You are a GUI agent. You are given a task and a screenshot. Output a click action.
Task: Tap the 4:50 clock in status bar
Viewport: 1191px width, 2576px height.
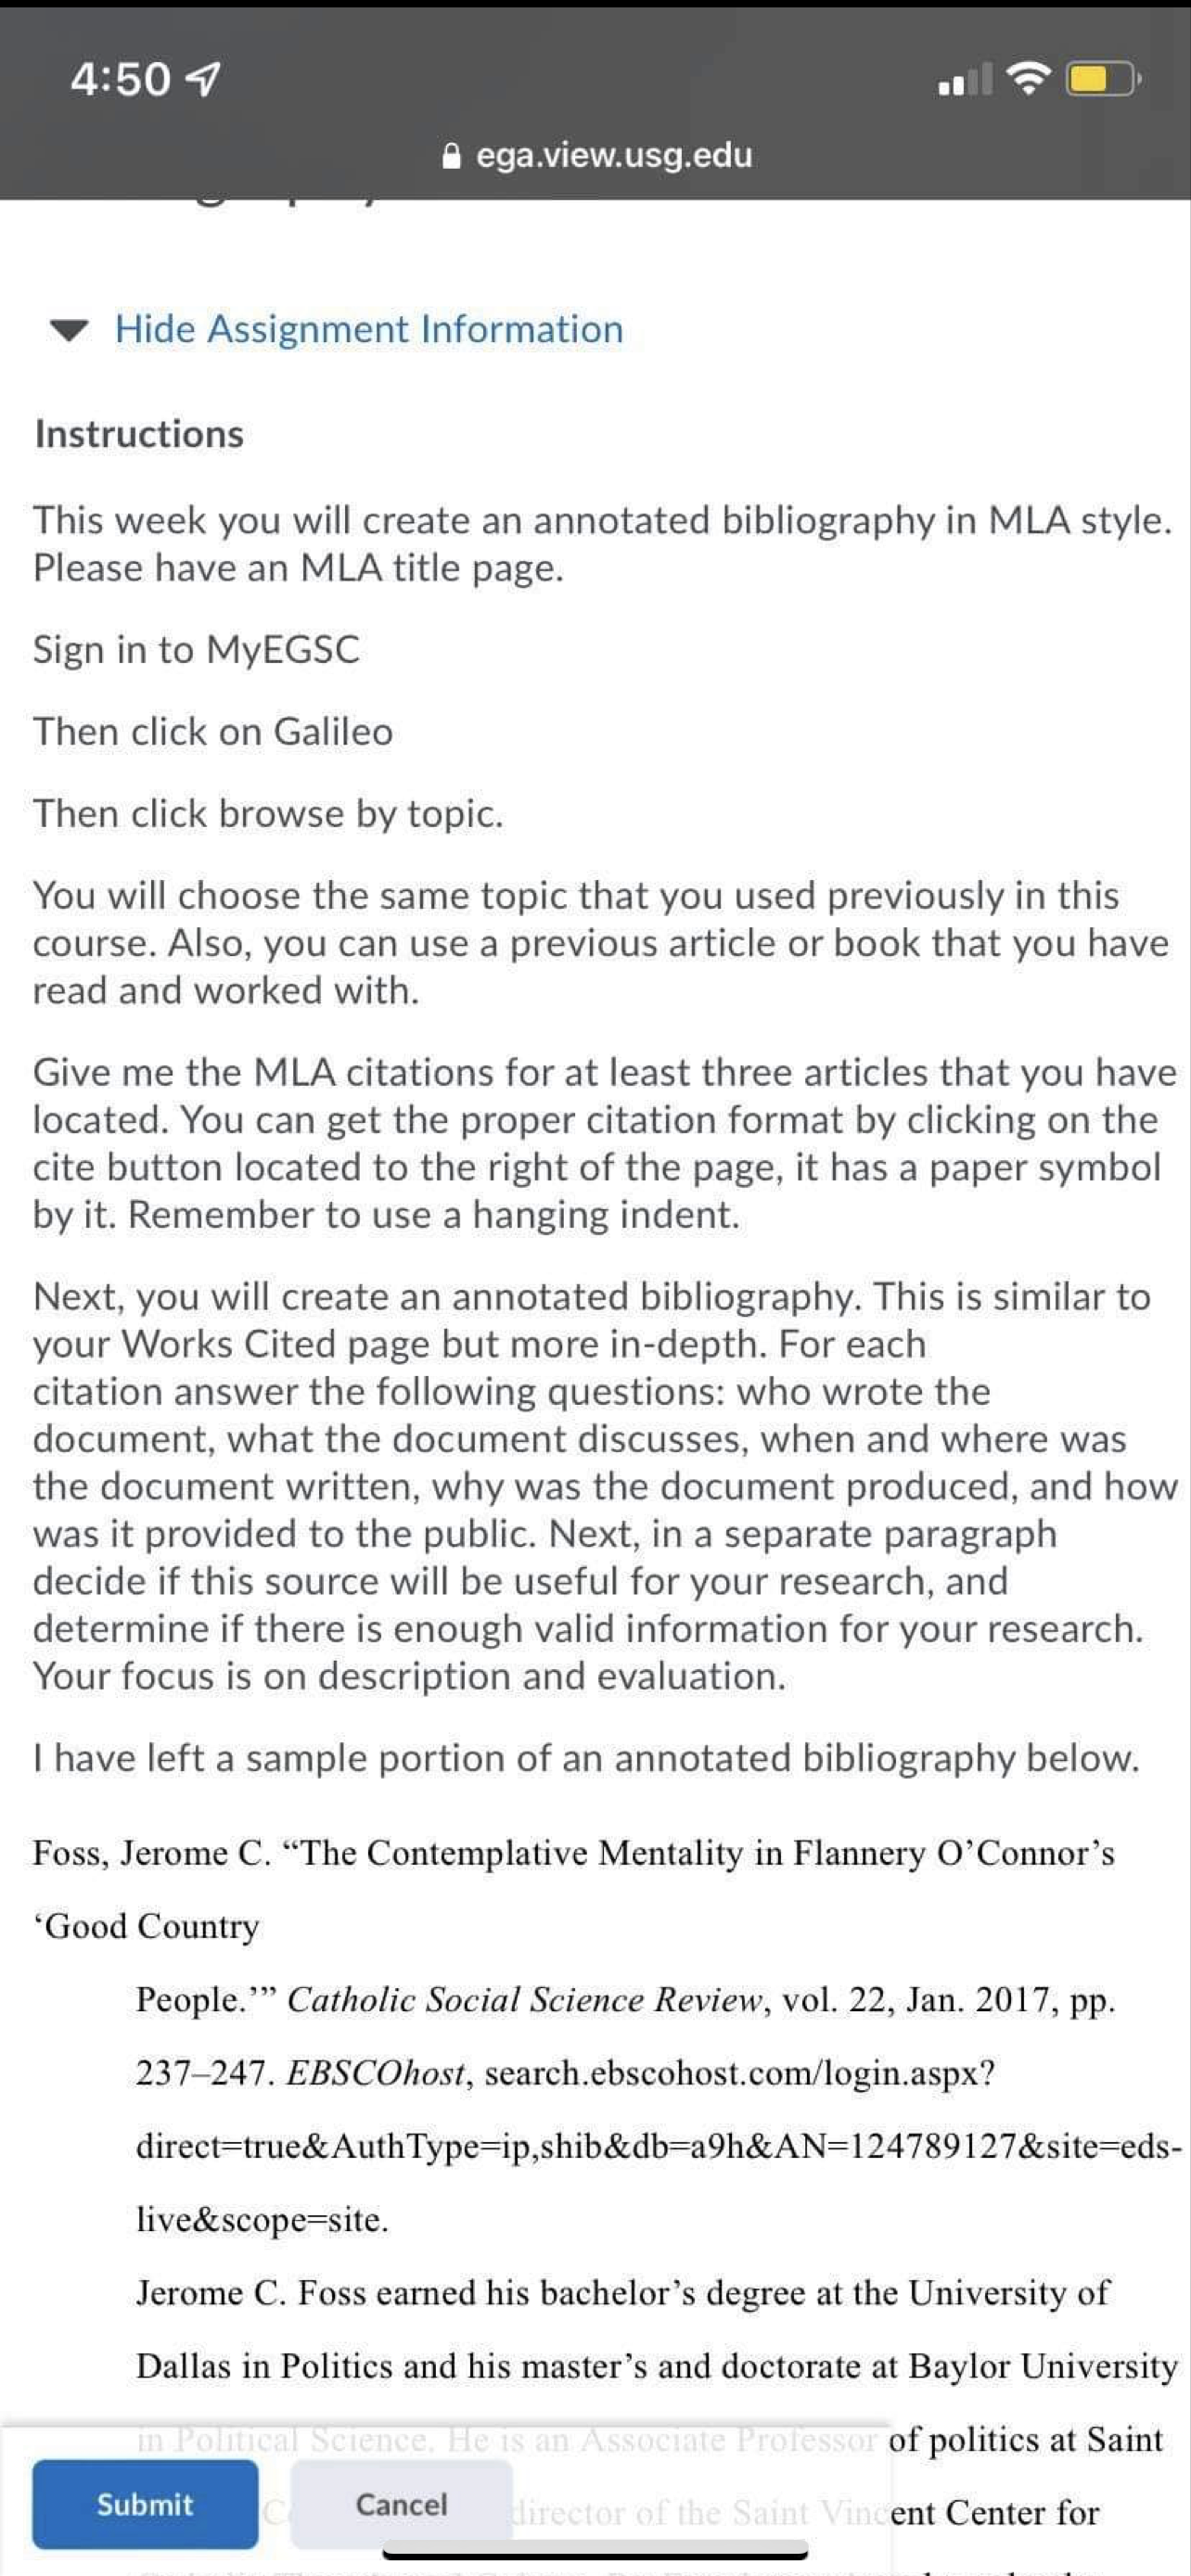[121, 79]
